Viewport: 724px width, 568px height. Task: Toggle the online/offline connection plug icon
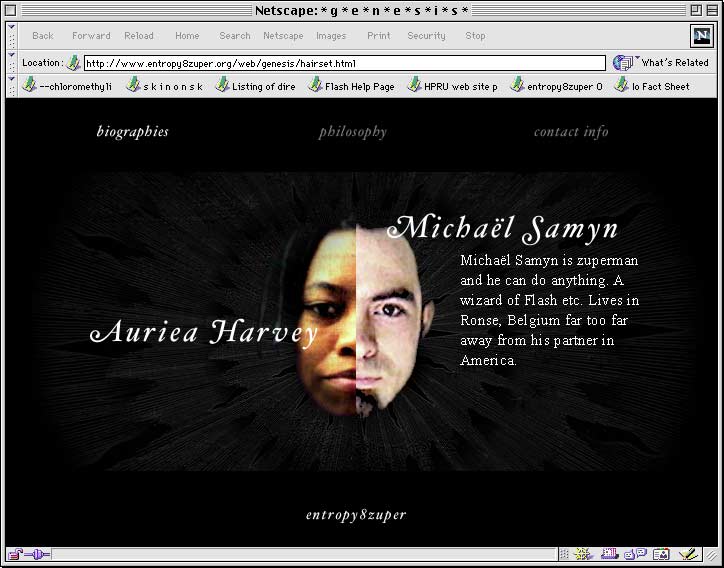point(37,554)
